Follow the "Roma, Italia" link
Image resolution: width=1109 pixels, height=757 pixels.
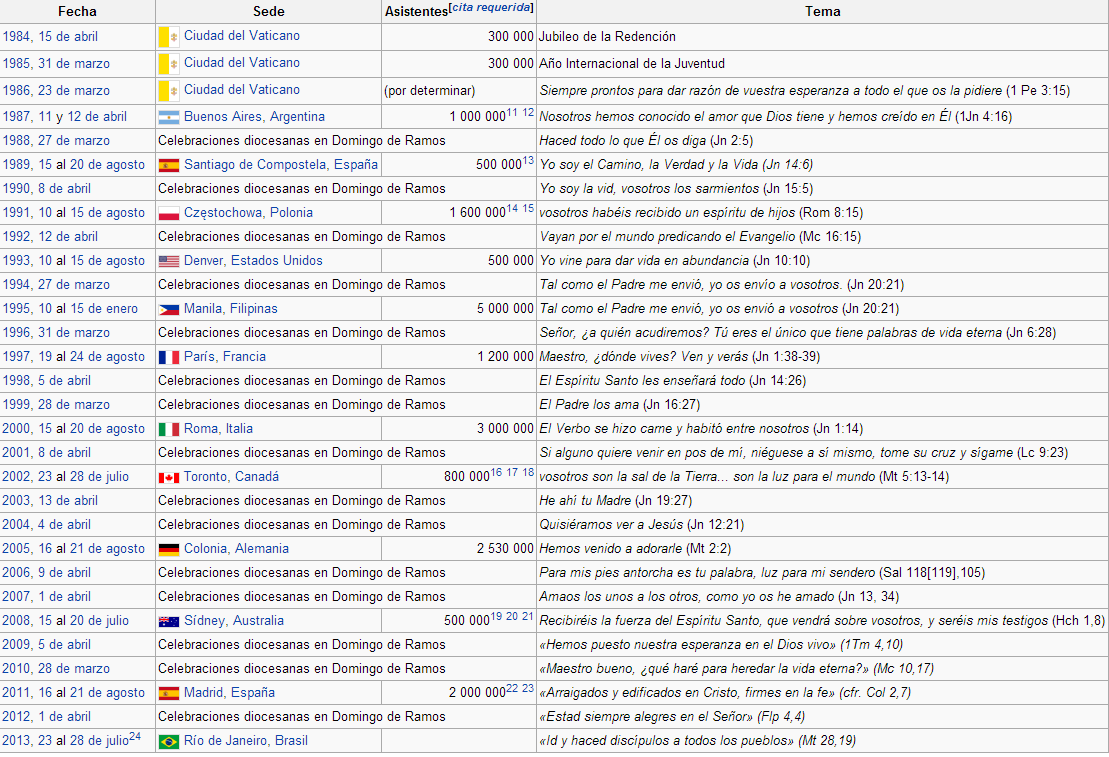[x=218, y=429]
